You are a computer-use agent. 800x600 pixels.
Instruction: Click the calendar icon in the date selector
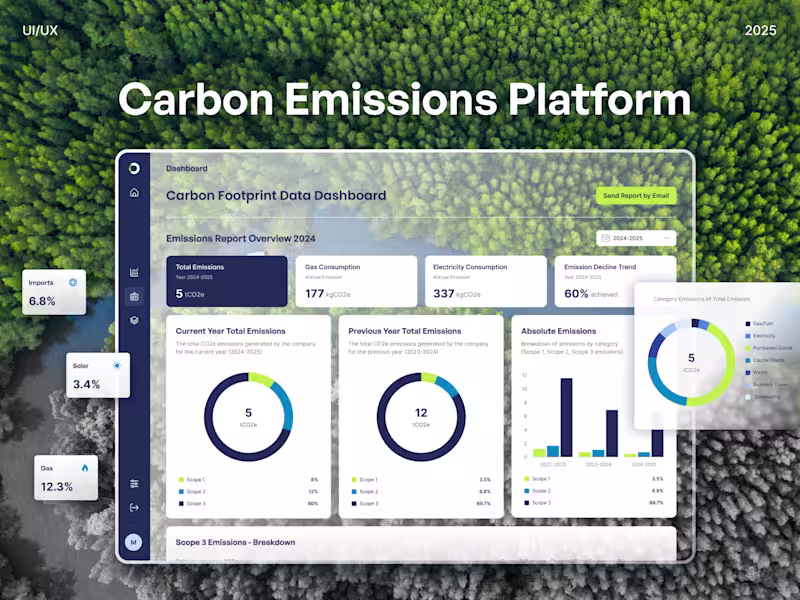(x=606, y=238)
